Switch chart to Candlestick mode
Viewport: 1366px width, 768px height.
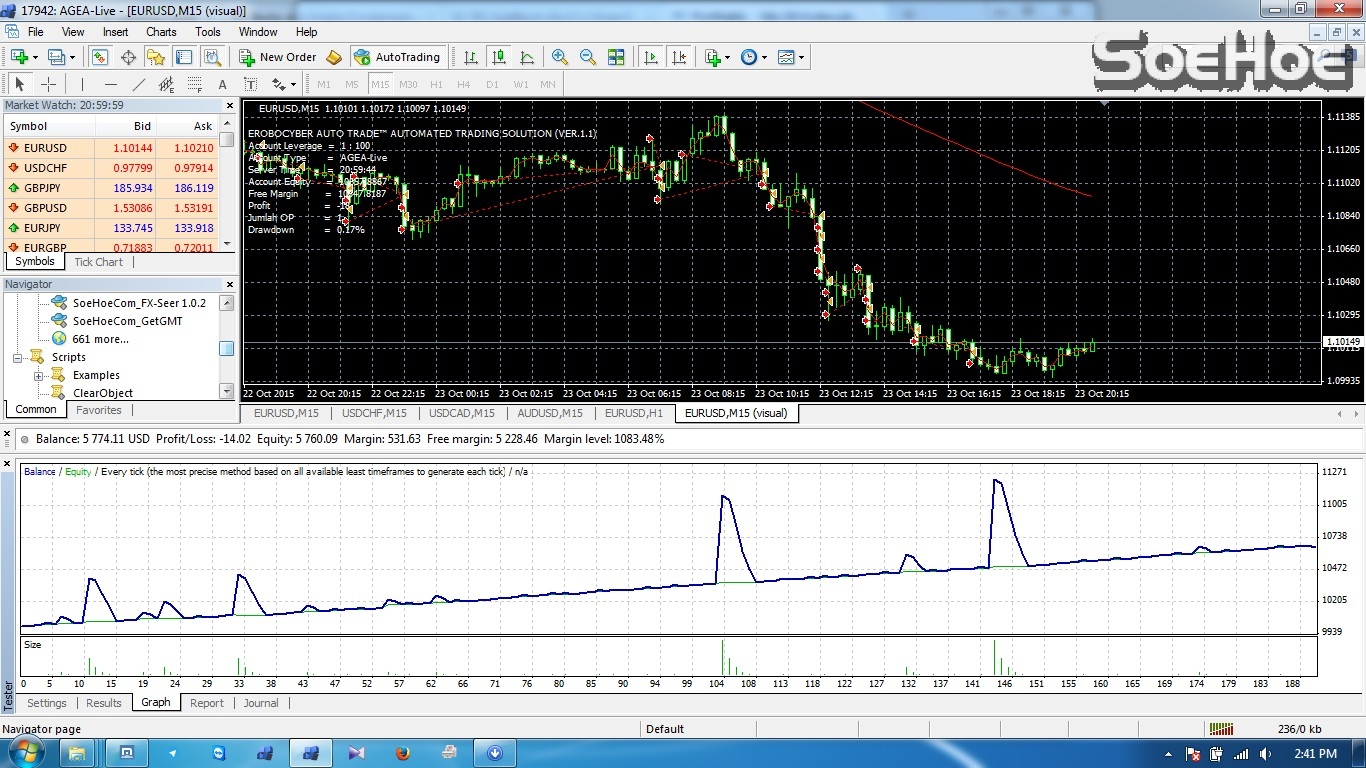click(500, 57)
